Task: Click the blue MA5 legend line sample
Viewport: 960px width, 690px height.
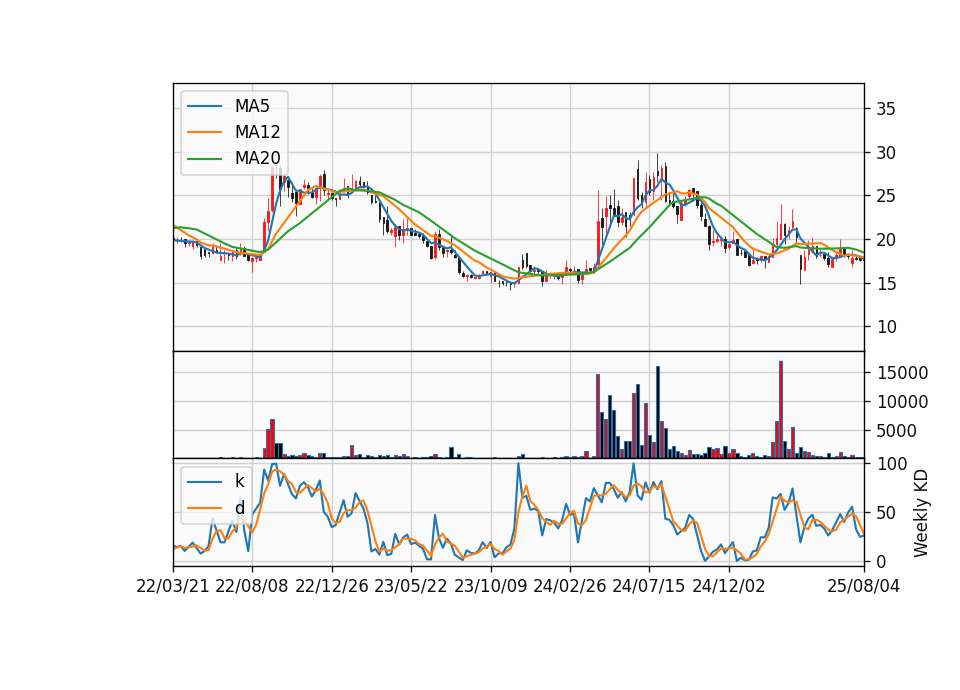Action: [204, 107]
